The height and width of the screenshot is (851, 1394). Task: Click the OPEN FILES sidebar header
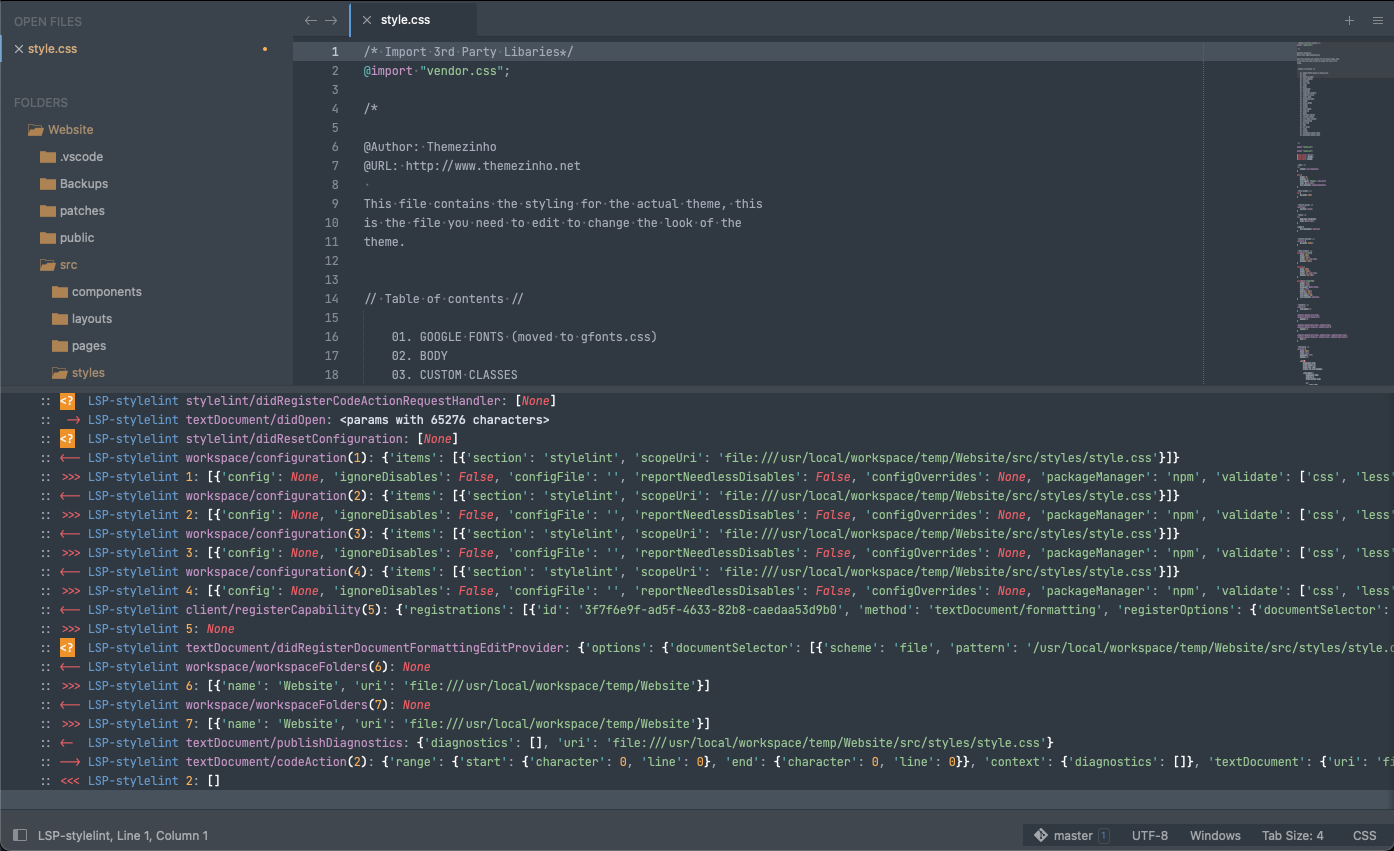[x=48, y=22]
